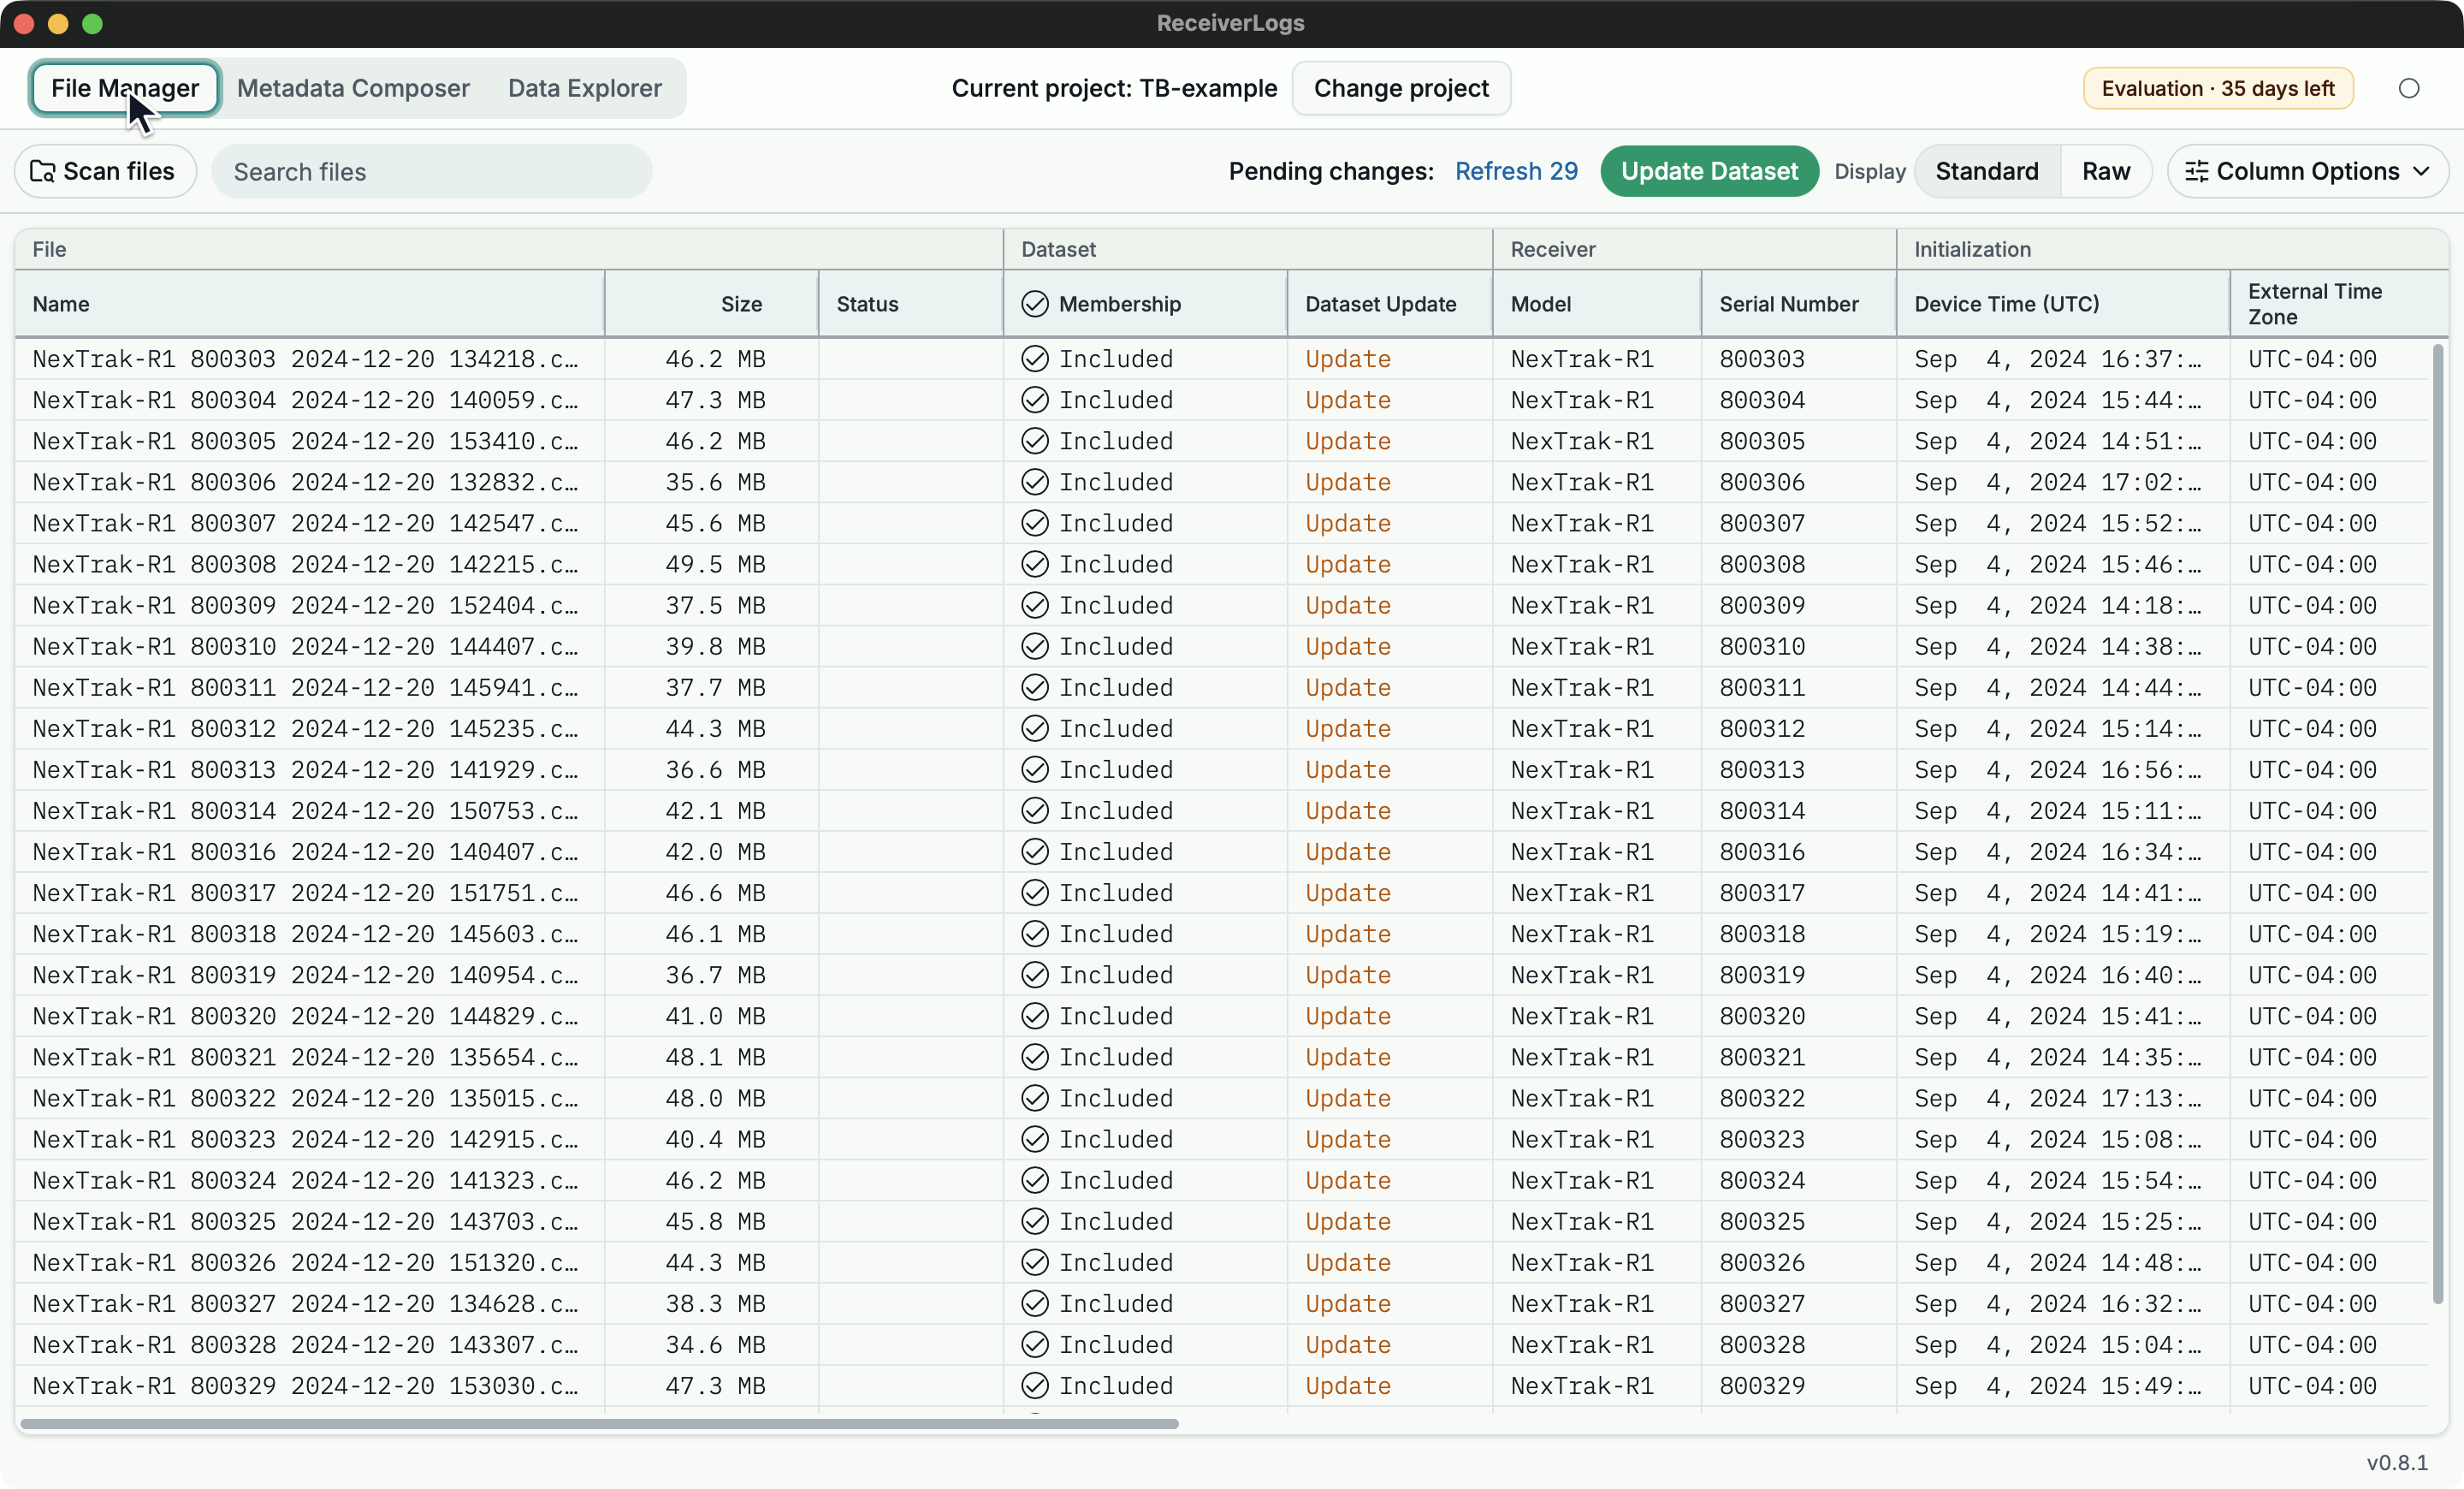Click the Membership header check icon
This screenshot has width=2464, height=1489.
1035,304
